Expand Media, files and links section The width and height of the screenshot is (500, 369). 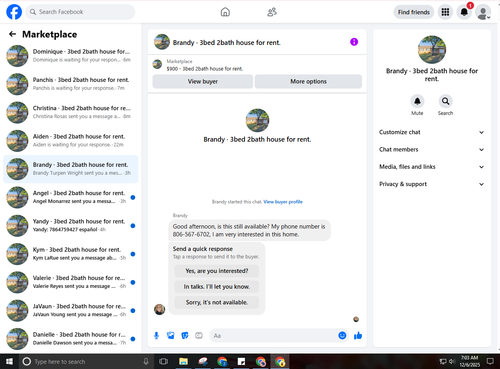[432, 167]
